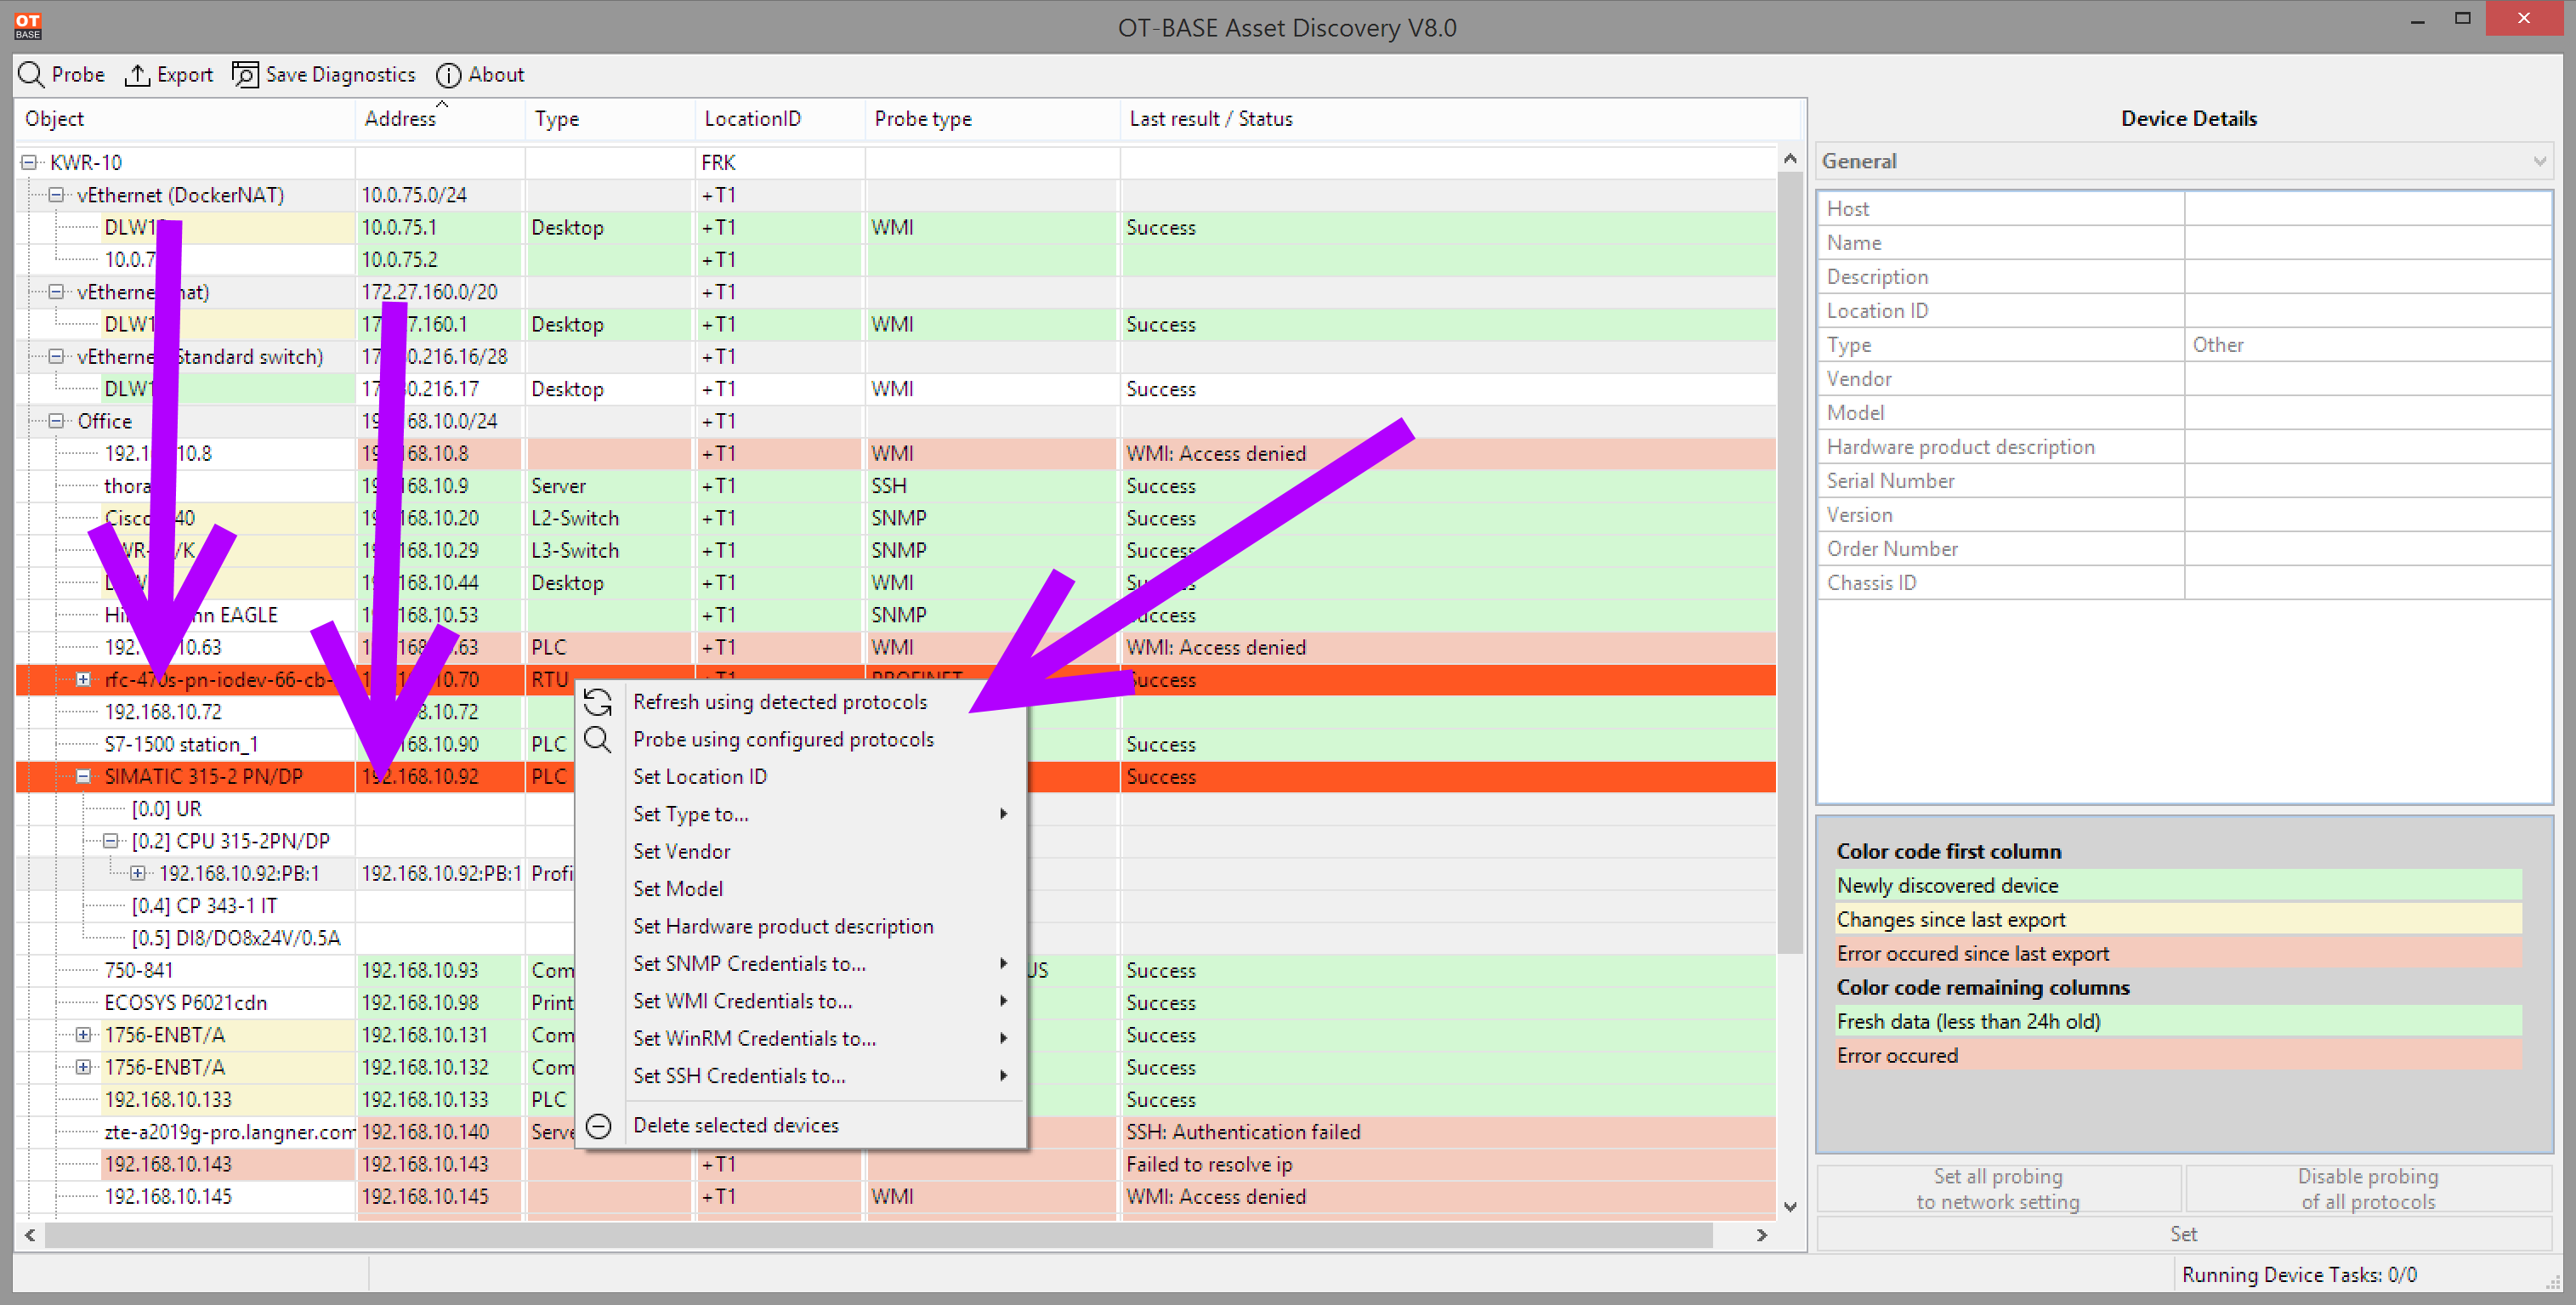The height and width of the screenshot is (1305, 2576).
Task: Click the Changes since last export swatch
Action: (2178, 920)
